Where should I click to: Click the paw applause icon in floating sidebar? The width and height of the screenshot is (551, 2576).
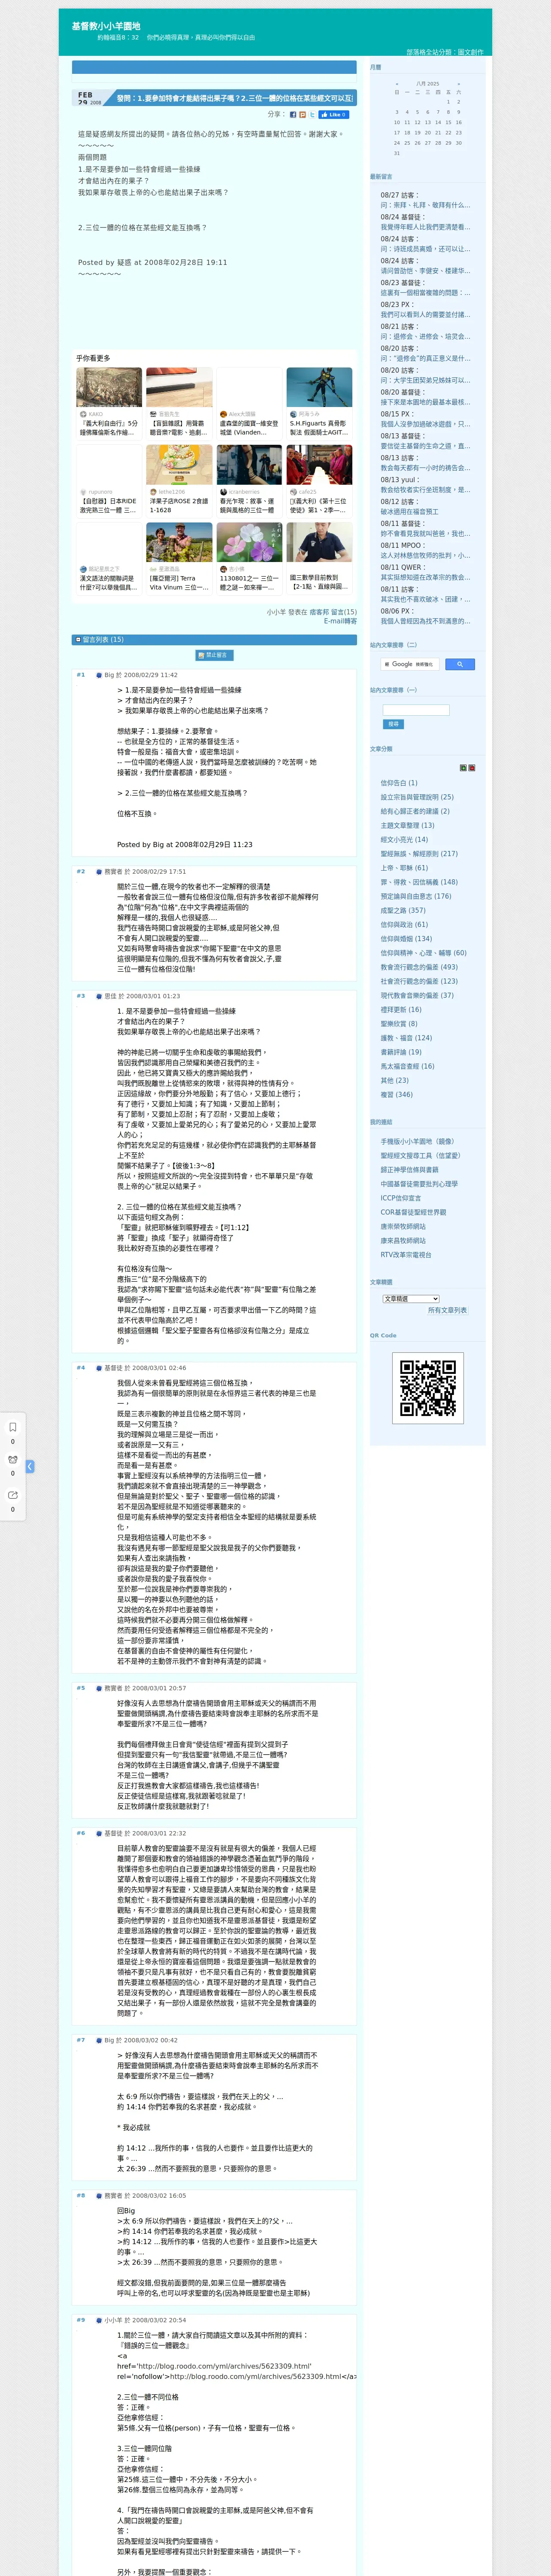13,1460
